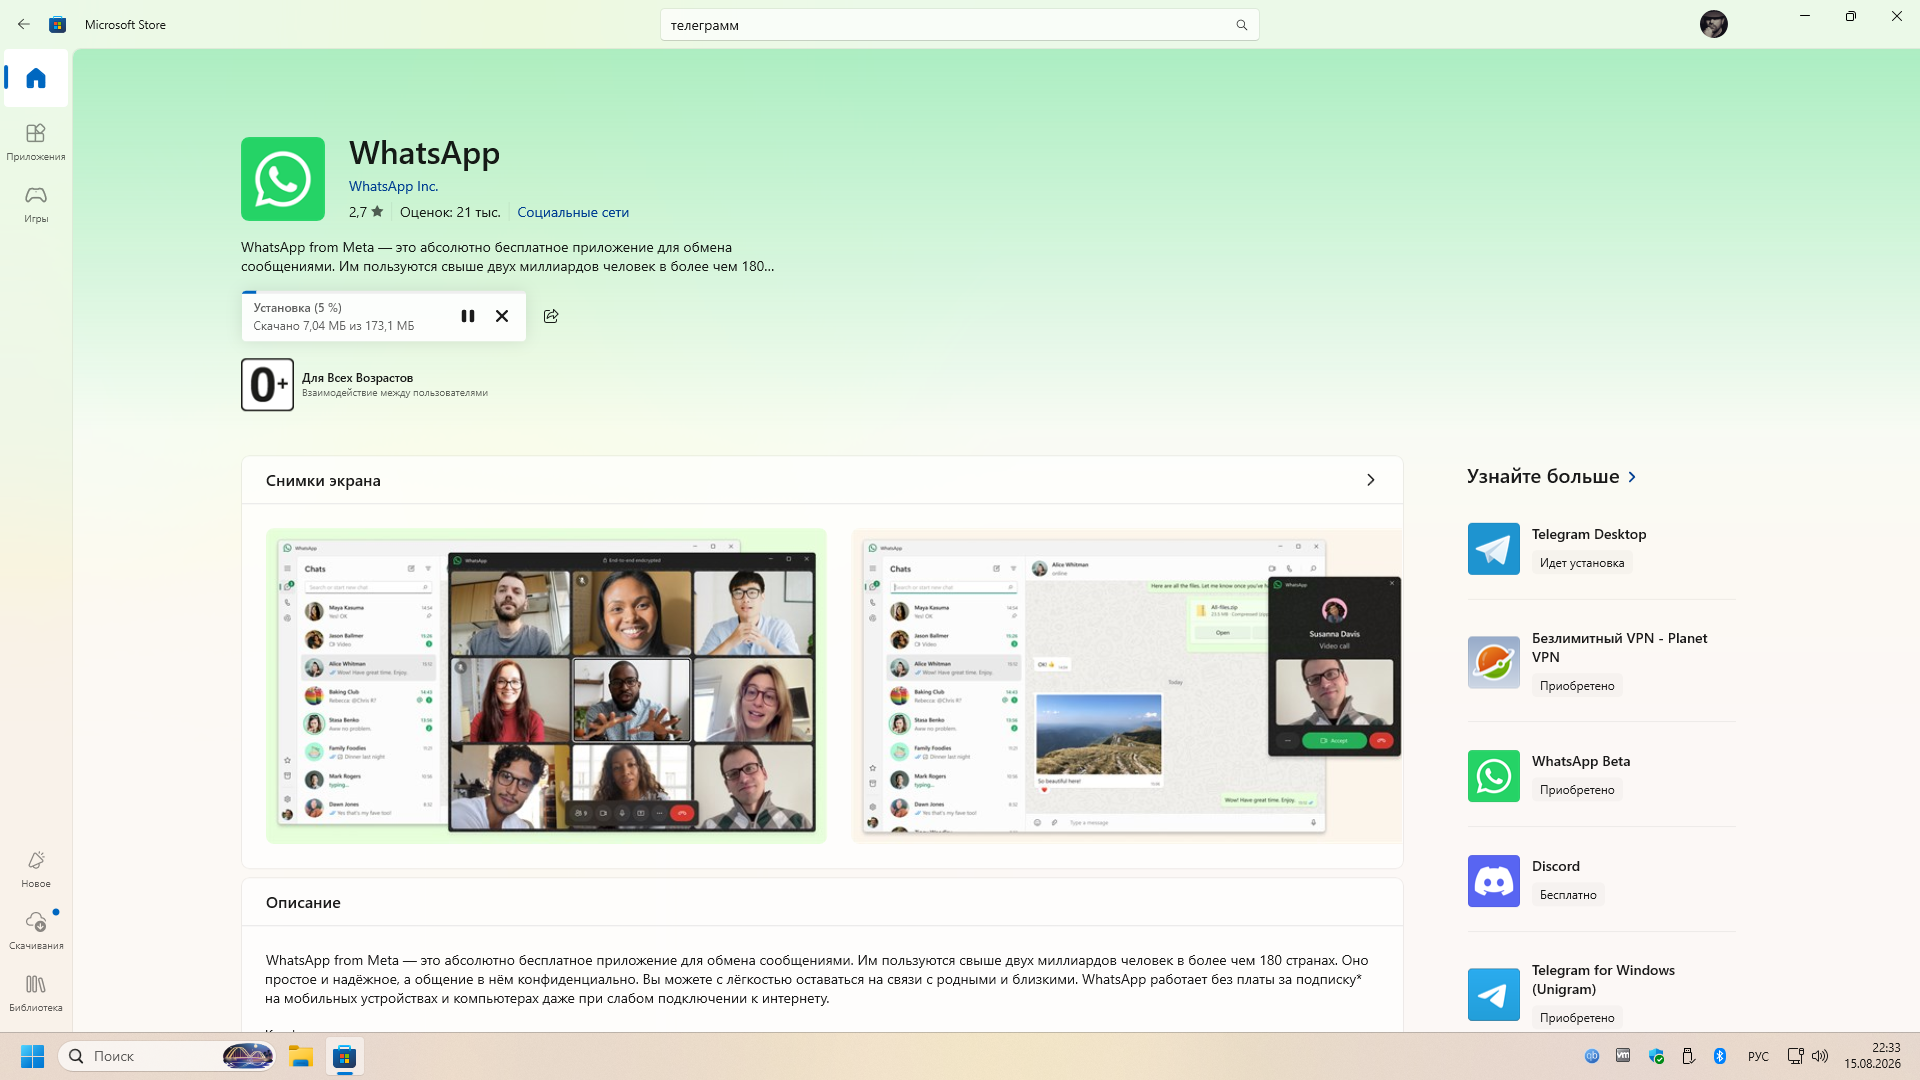Click the share icon next to install progress
Screen dimensions: 1920x1080
click(551, 316)
